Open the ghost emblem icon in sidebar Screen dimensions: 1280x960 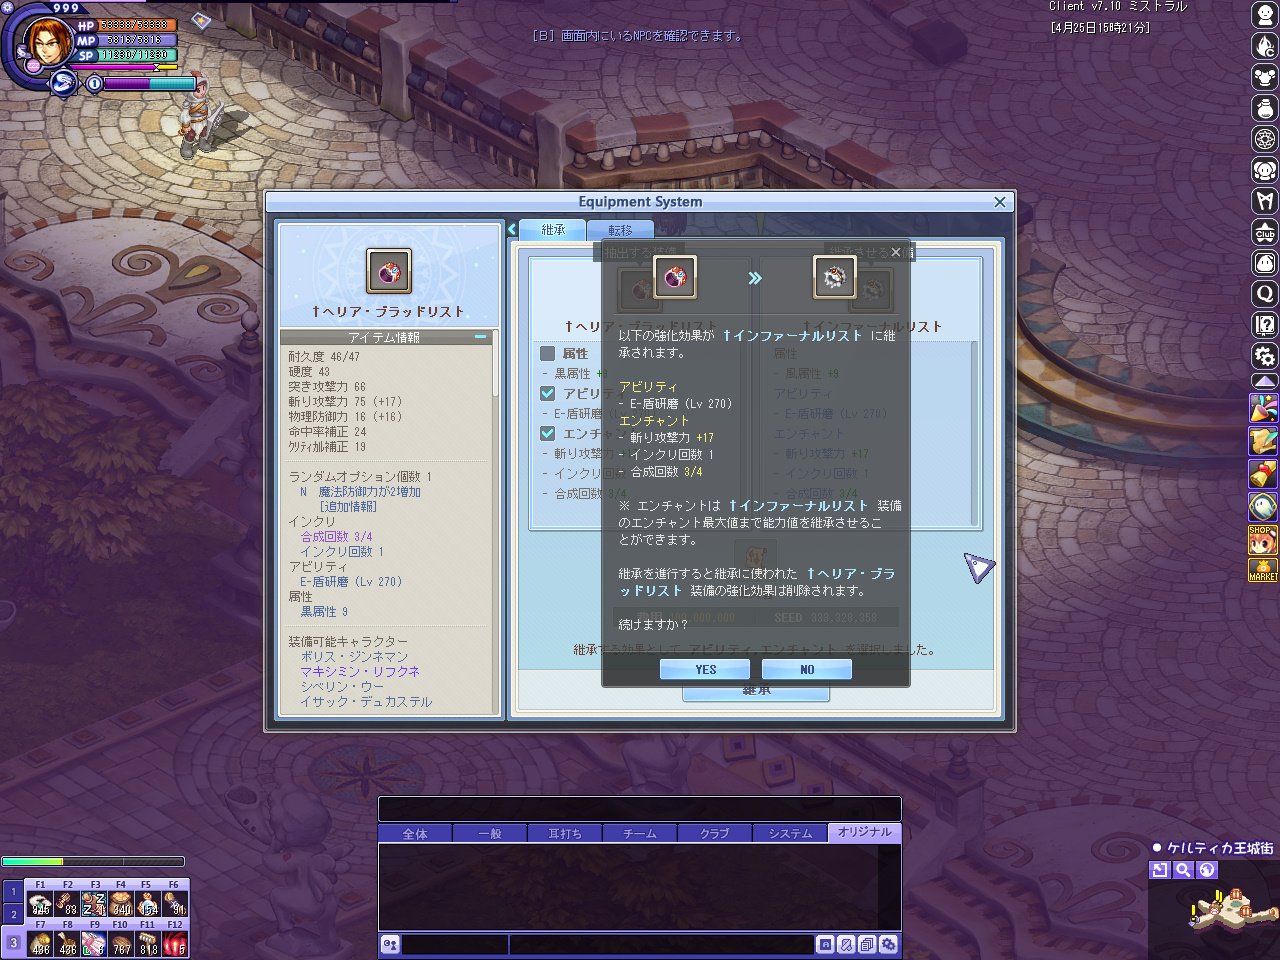[x=1263, y=506]
